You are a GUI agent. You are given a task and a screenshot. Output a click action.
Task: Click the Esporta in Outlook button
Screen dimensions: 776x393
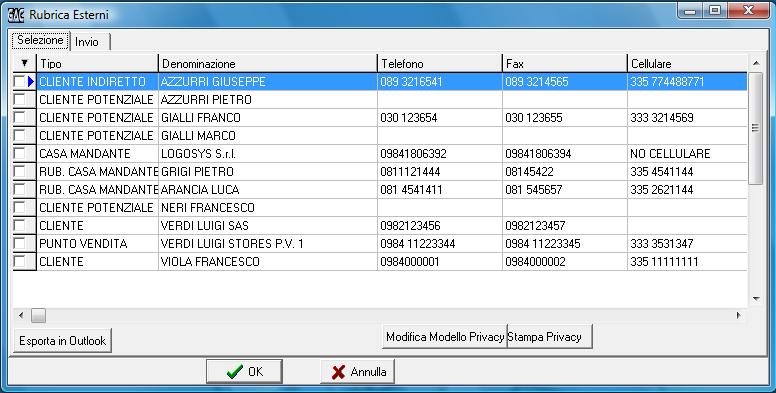(62, 341)
